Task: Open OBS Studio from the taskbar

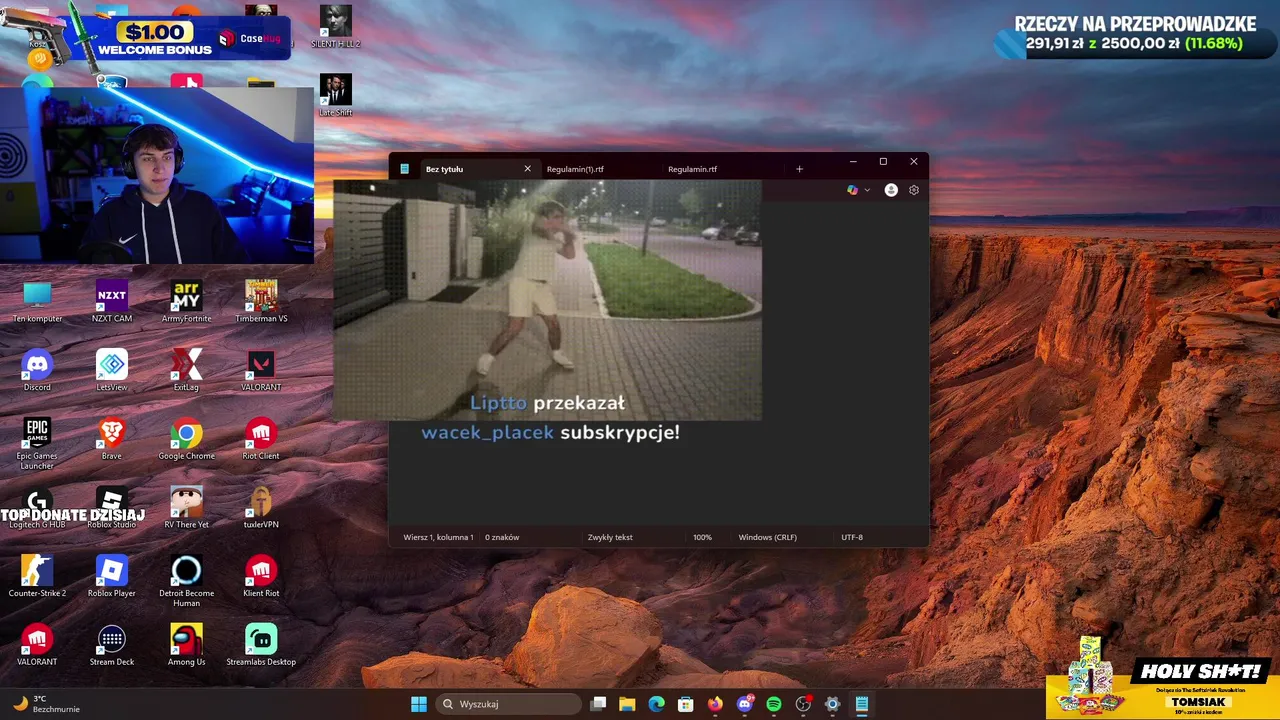Action: tap(803, 704)
